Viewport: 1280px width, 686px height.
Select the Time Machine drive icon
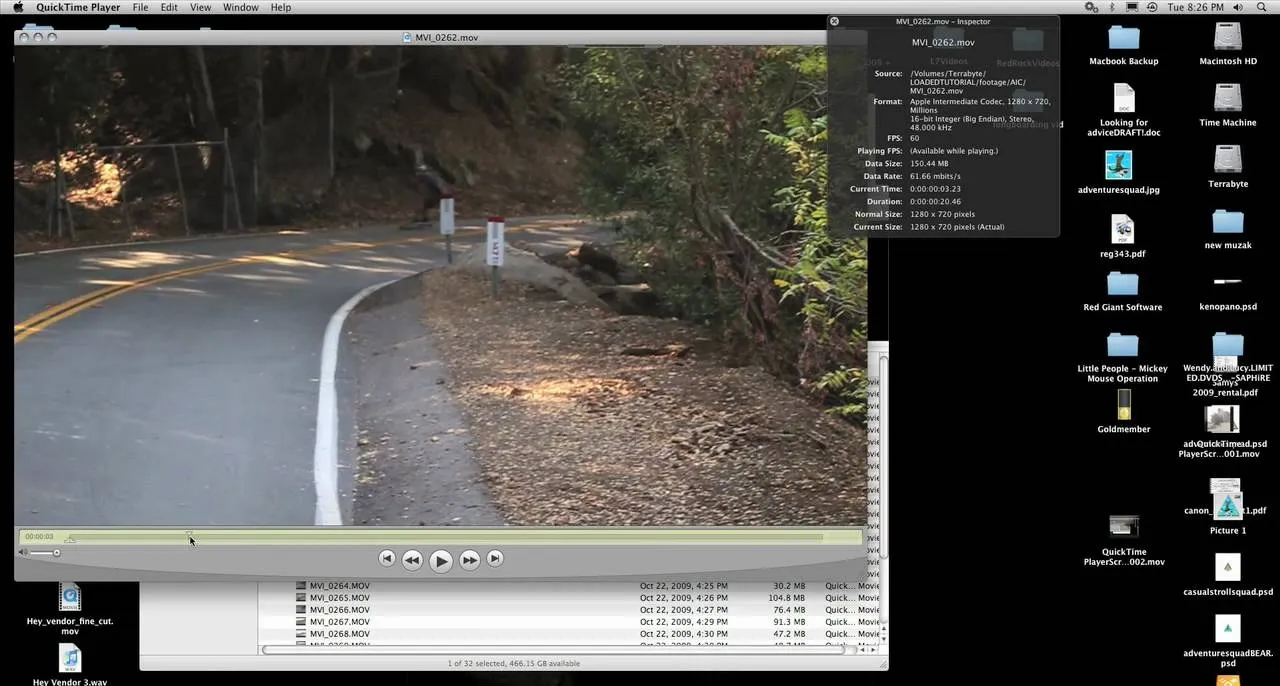[x=1228, y=98]
